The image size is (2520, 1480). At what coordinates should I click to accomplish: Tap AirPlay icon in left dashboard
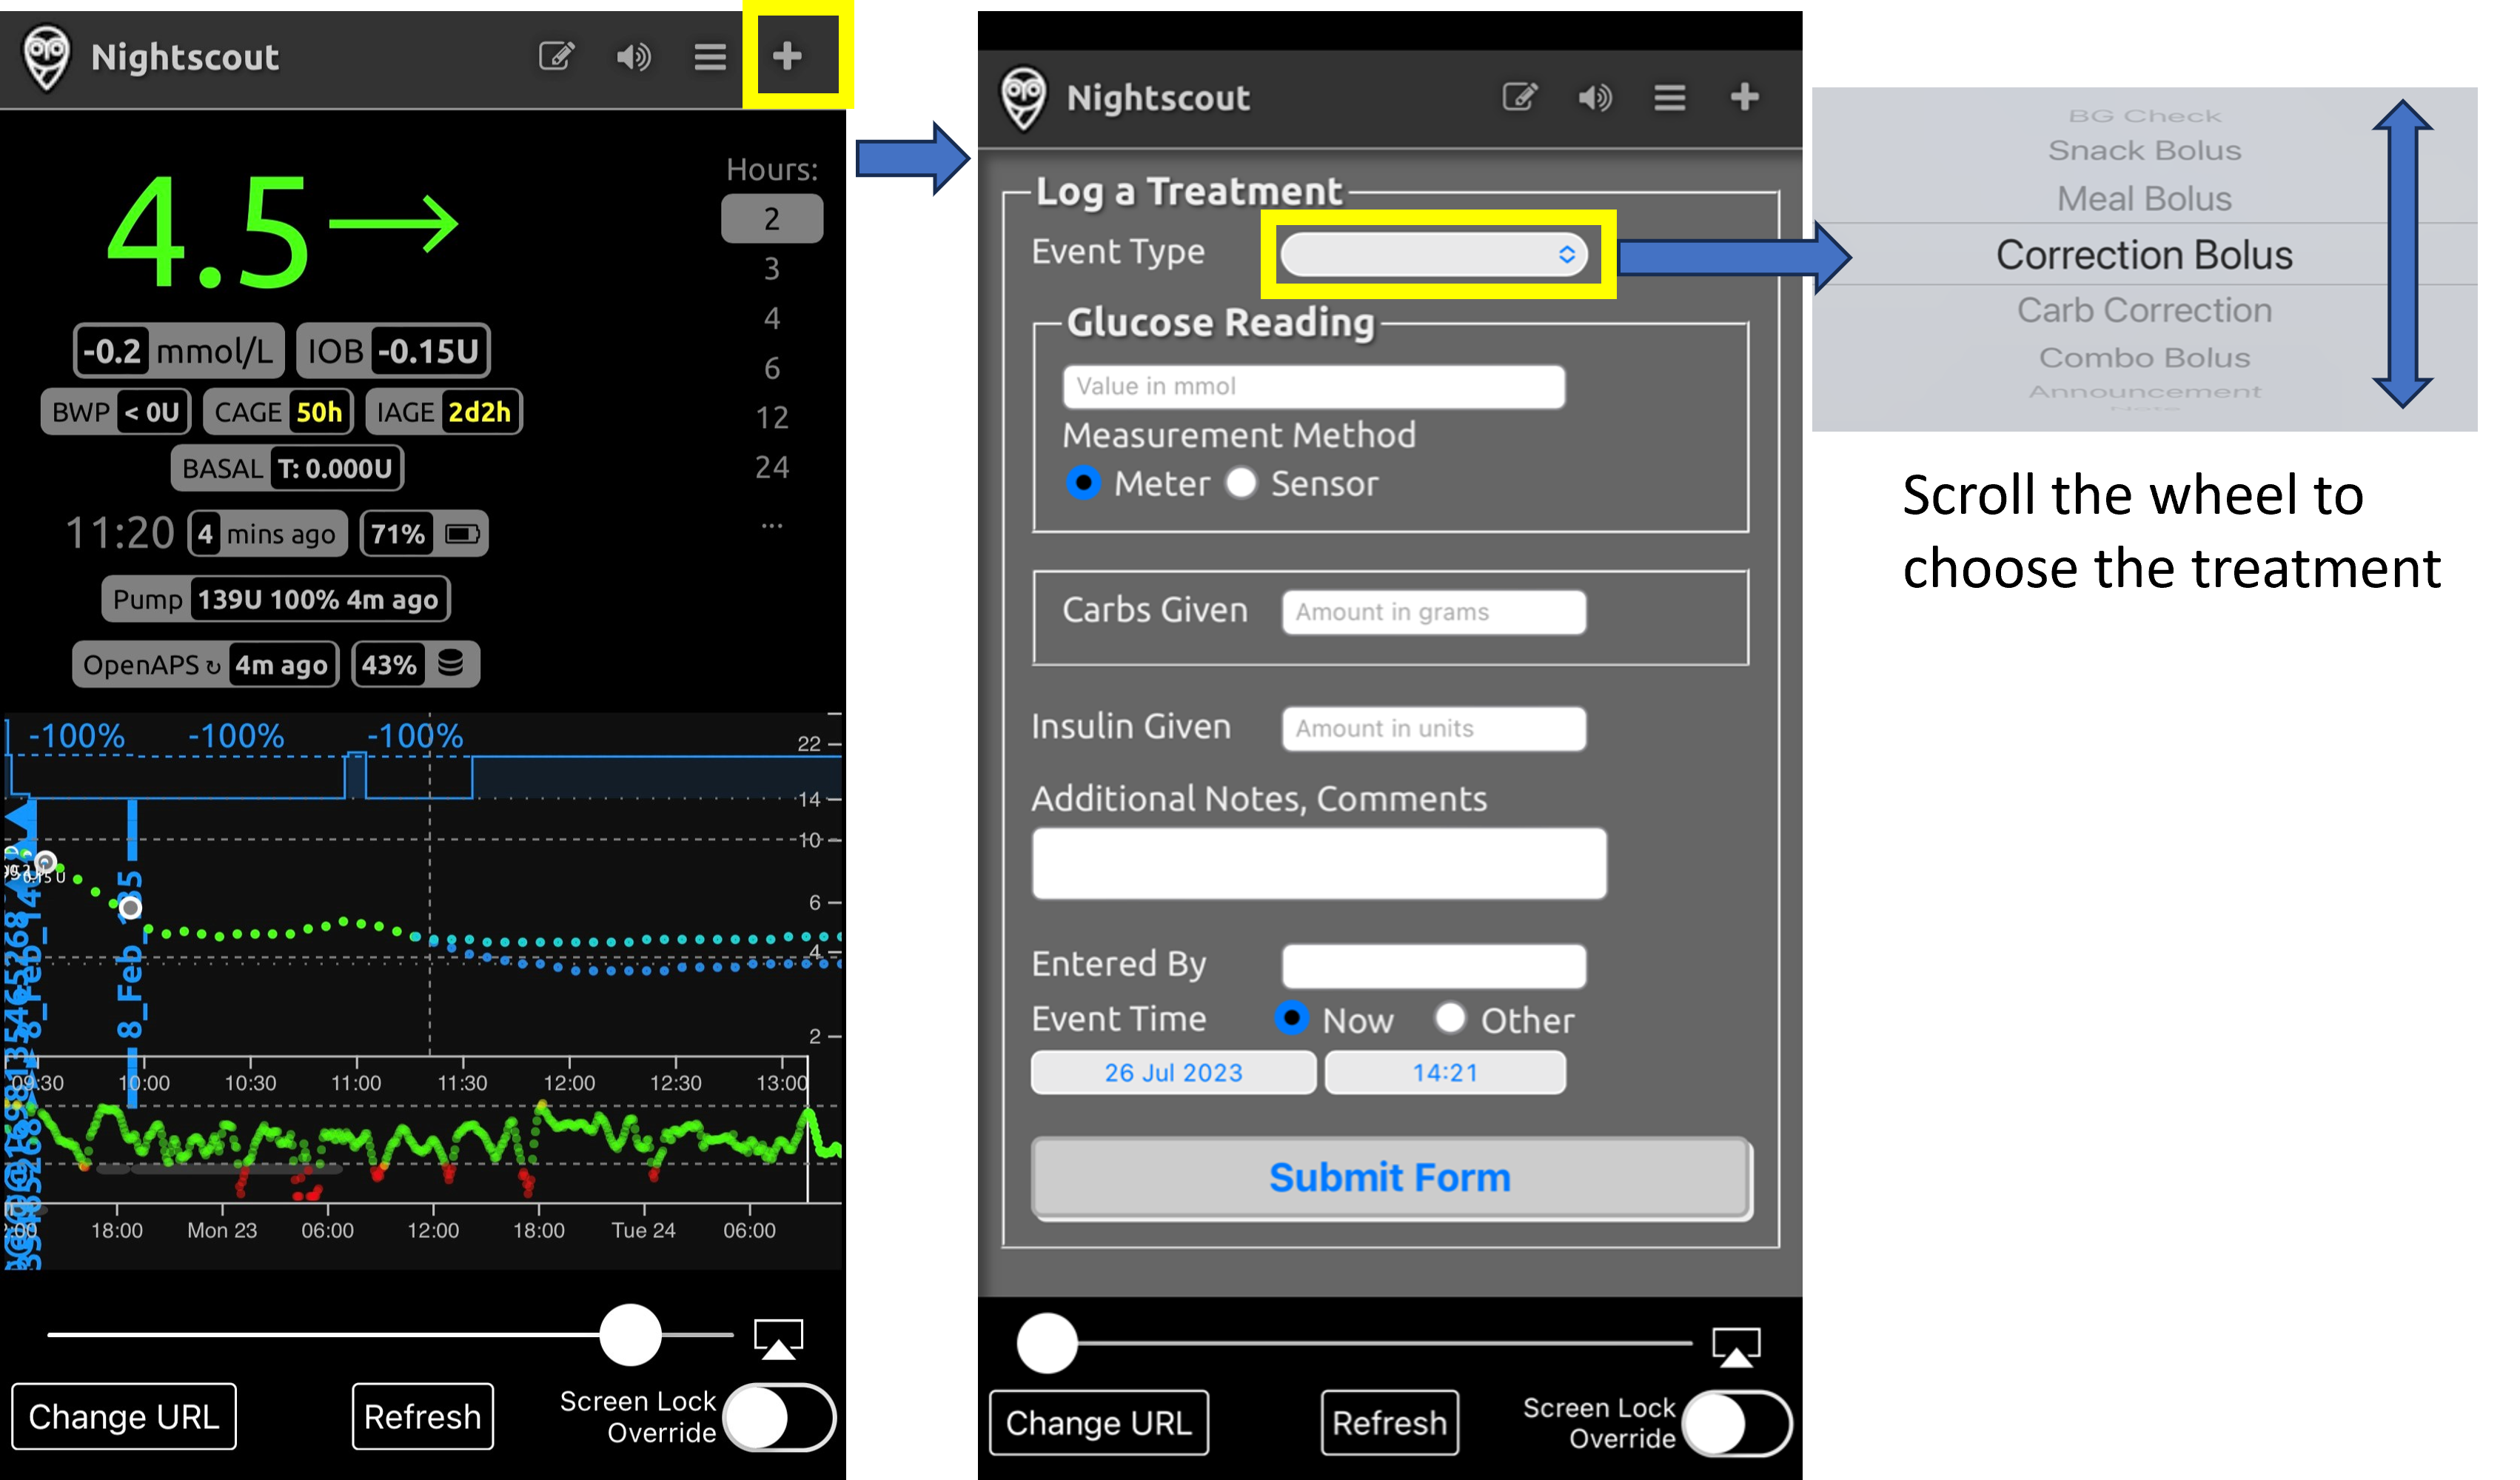pos(778,1339)
